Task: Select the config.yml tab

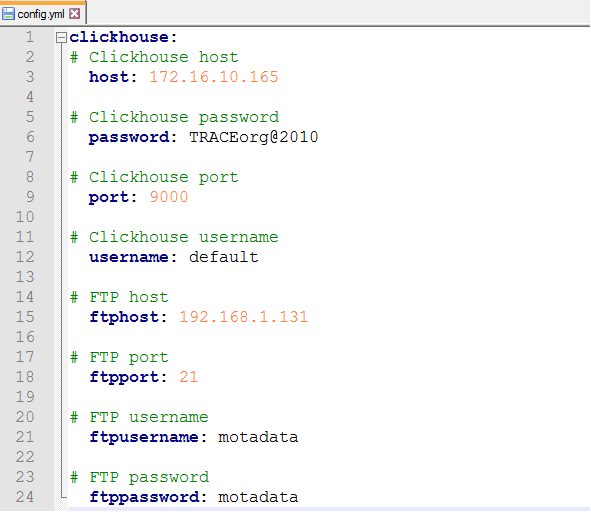Action: click(x=43, y=14)
